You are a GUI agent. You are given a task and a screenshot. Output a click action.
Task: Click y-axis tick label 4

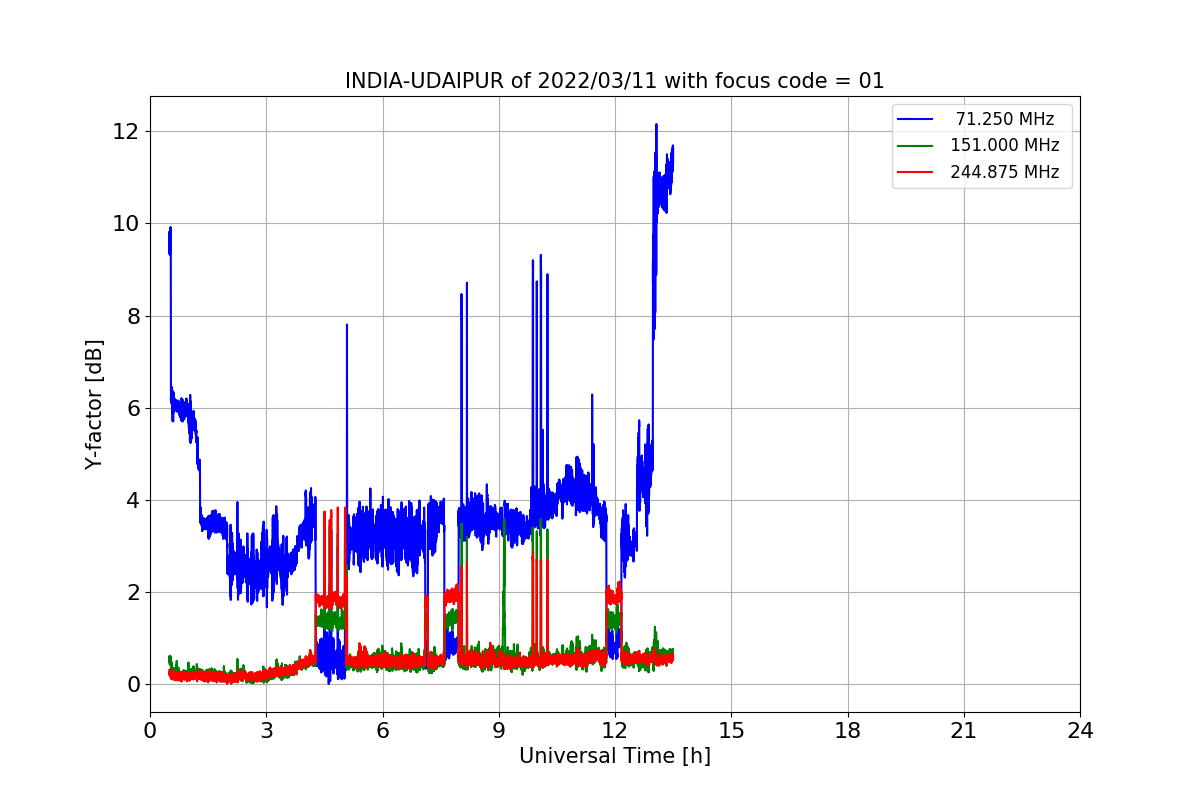pos(131,500)
